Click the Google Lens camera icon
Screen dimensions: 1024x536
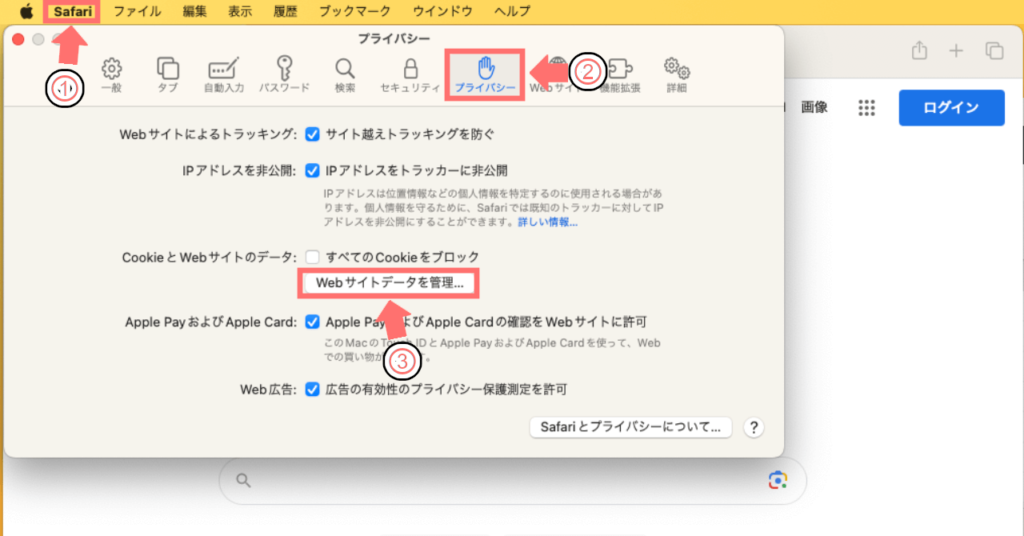click(x=777, y=481)
